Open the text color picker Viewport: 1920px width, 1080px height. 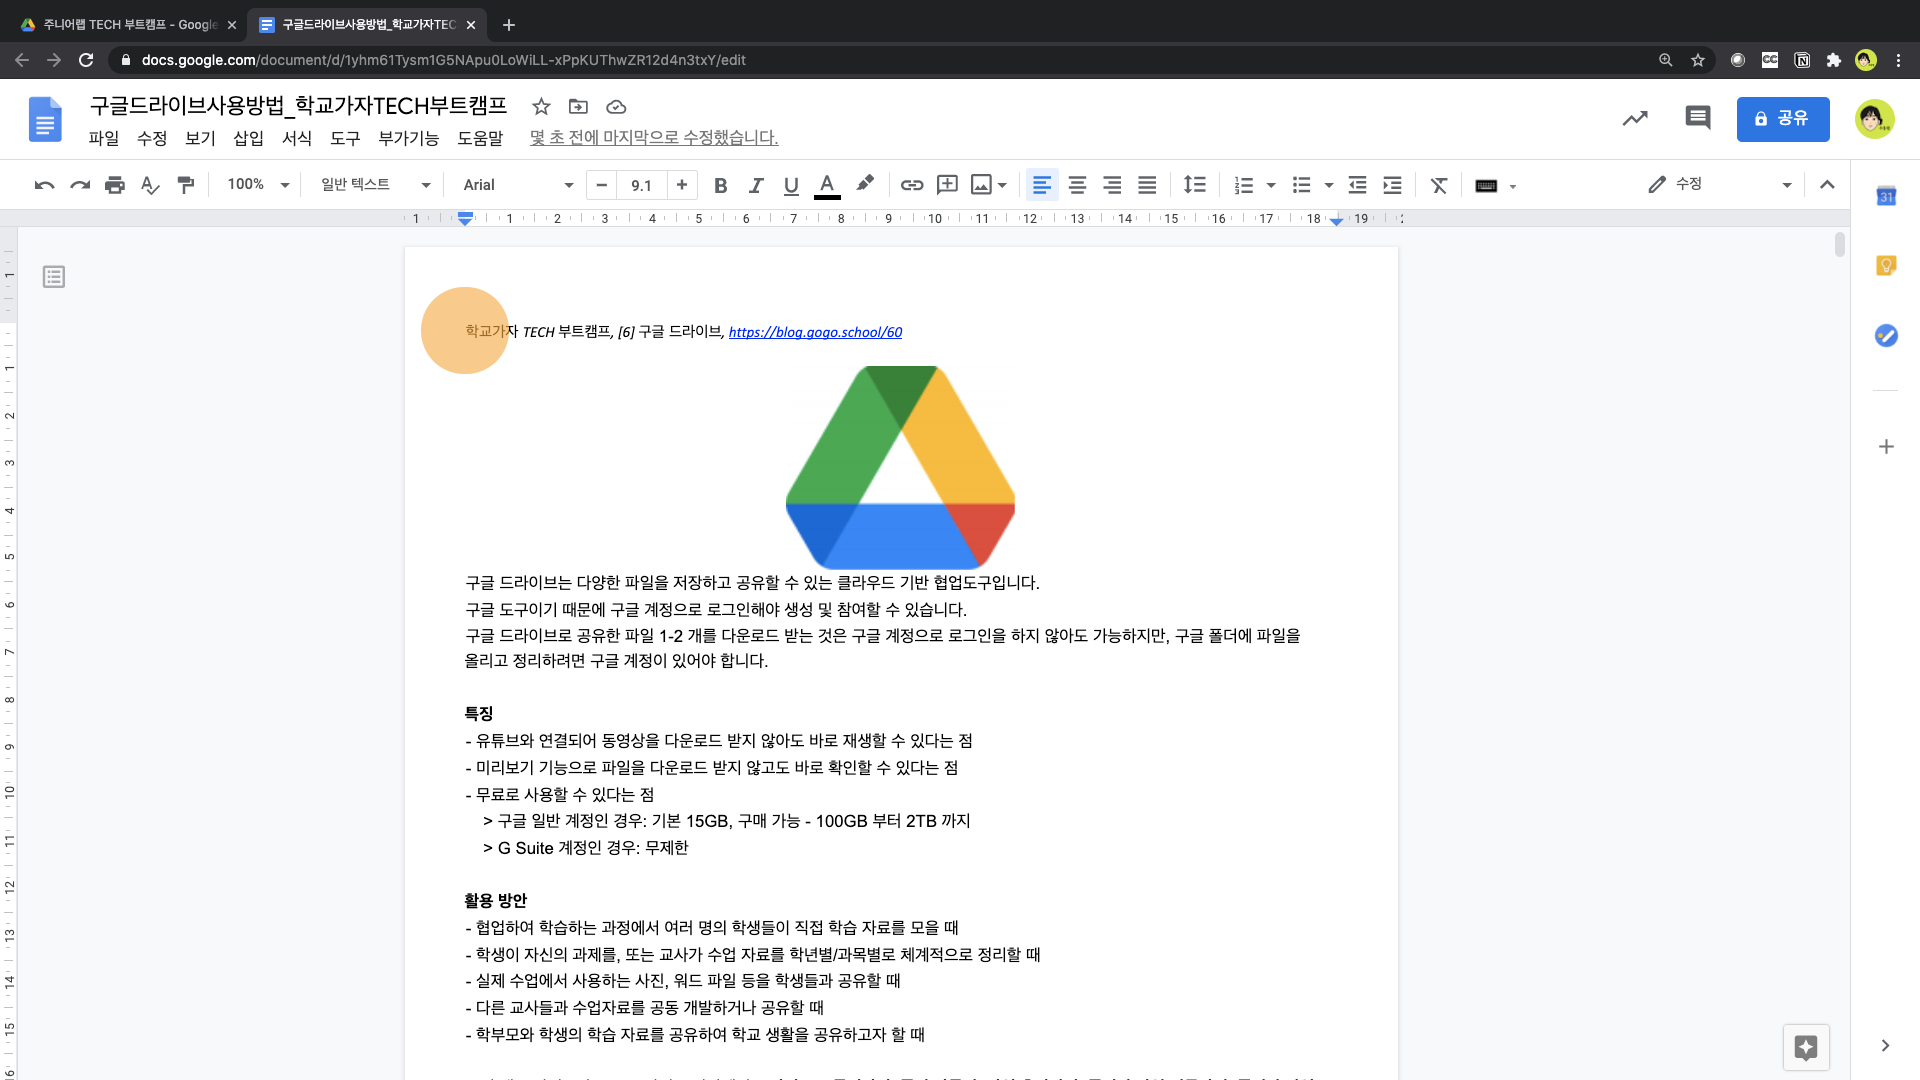(x=827, y=185)
